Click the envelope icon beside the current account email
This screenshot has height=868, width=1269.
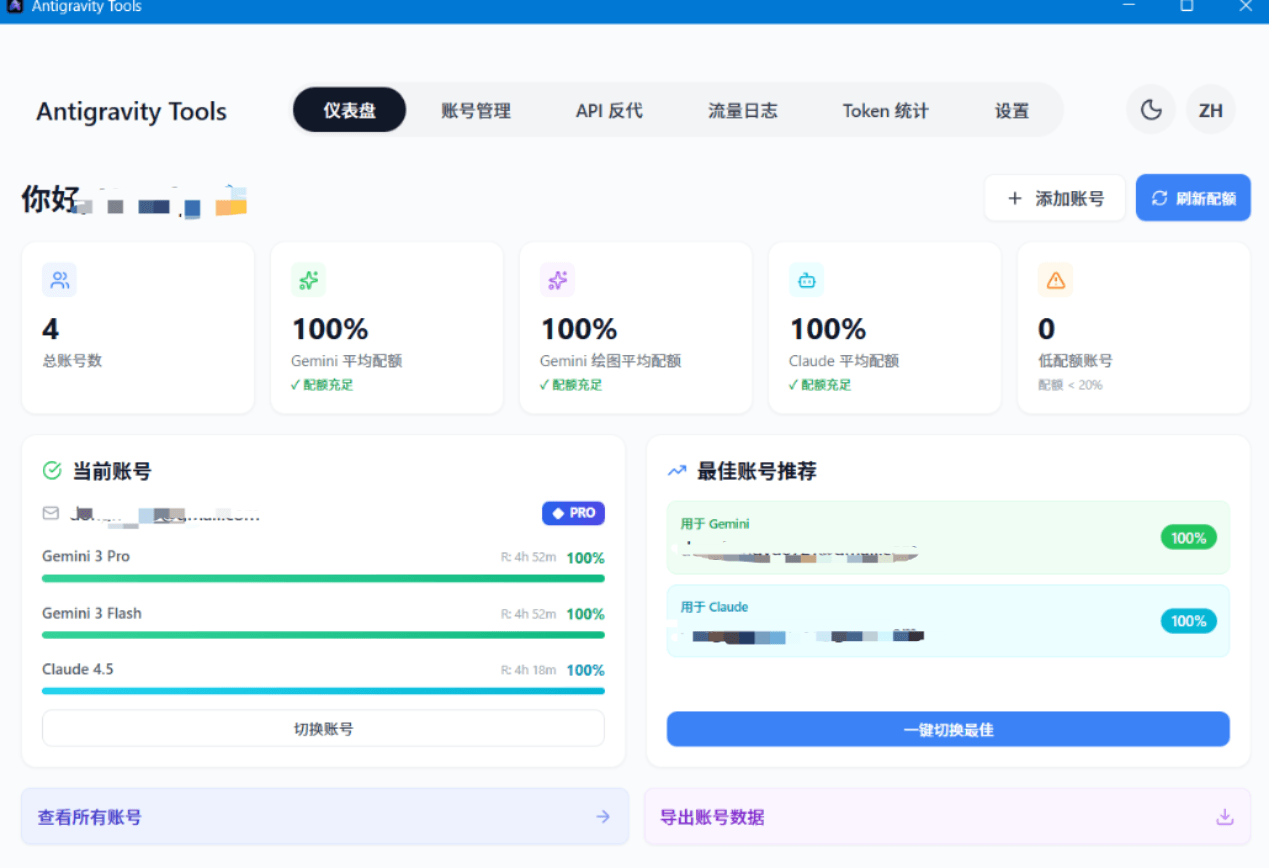click(50, 513)
